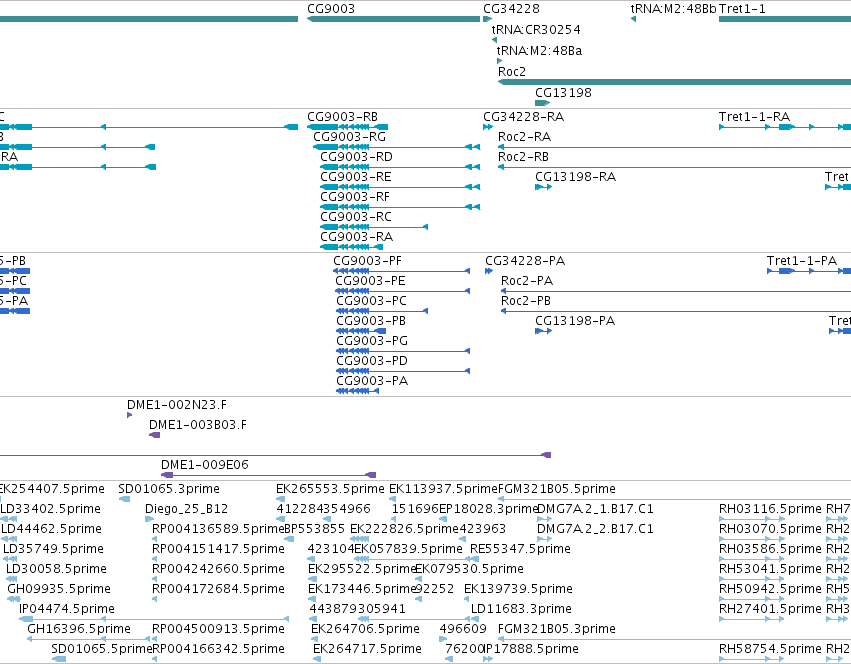The height and width of the screenshot is (664, 851).
Task: Click EST GH09935.5prime
Action: point(14,599)
